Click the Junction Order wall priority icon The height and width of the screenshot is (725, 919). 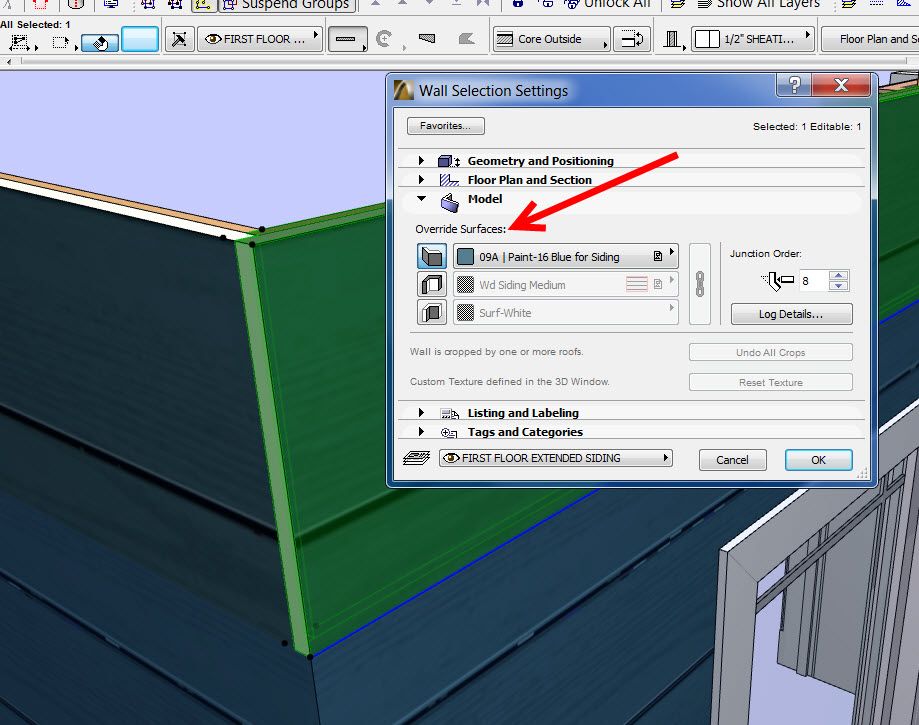[778, 281]
